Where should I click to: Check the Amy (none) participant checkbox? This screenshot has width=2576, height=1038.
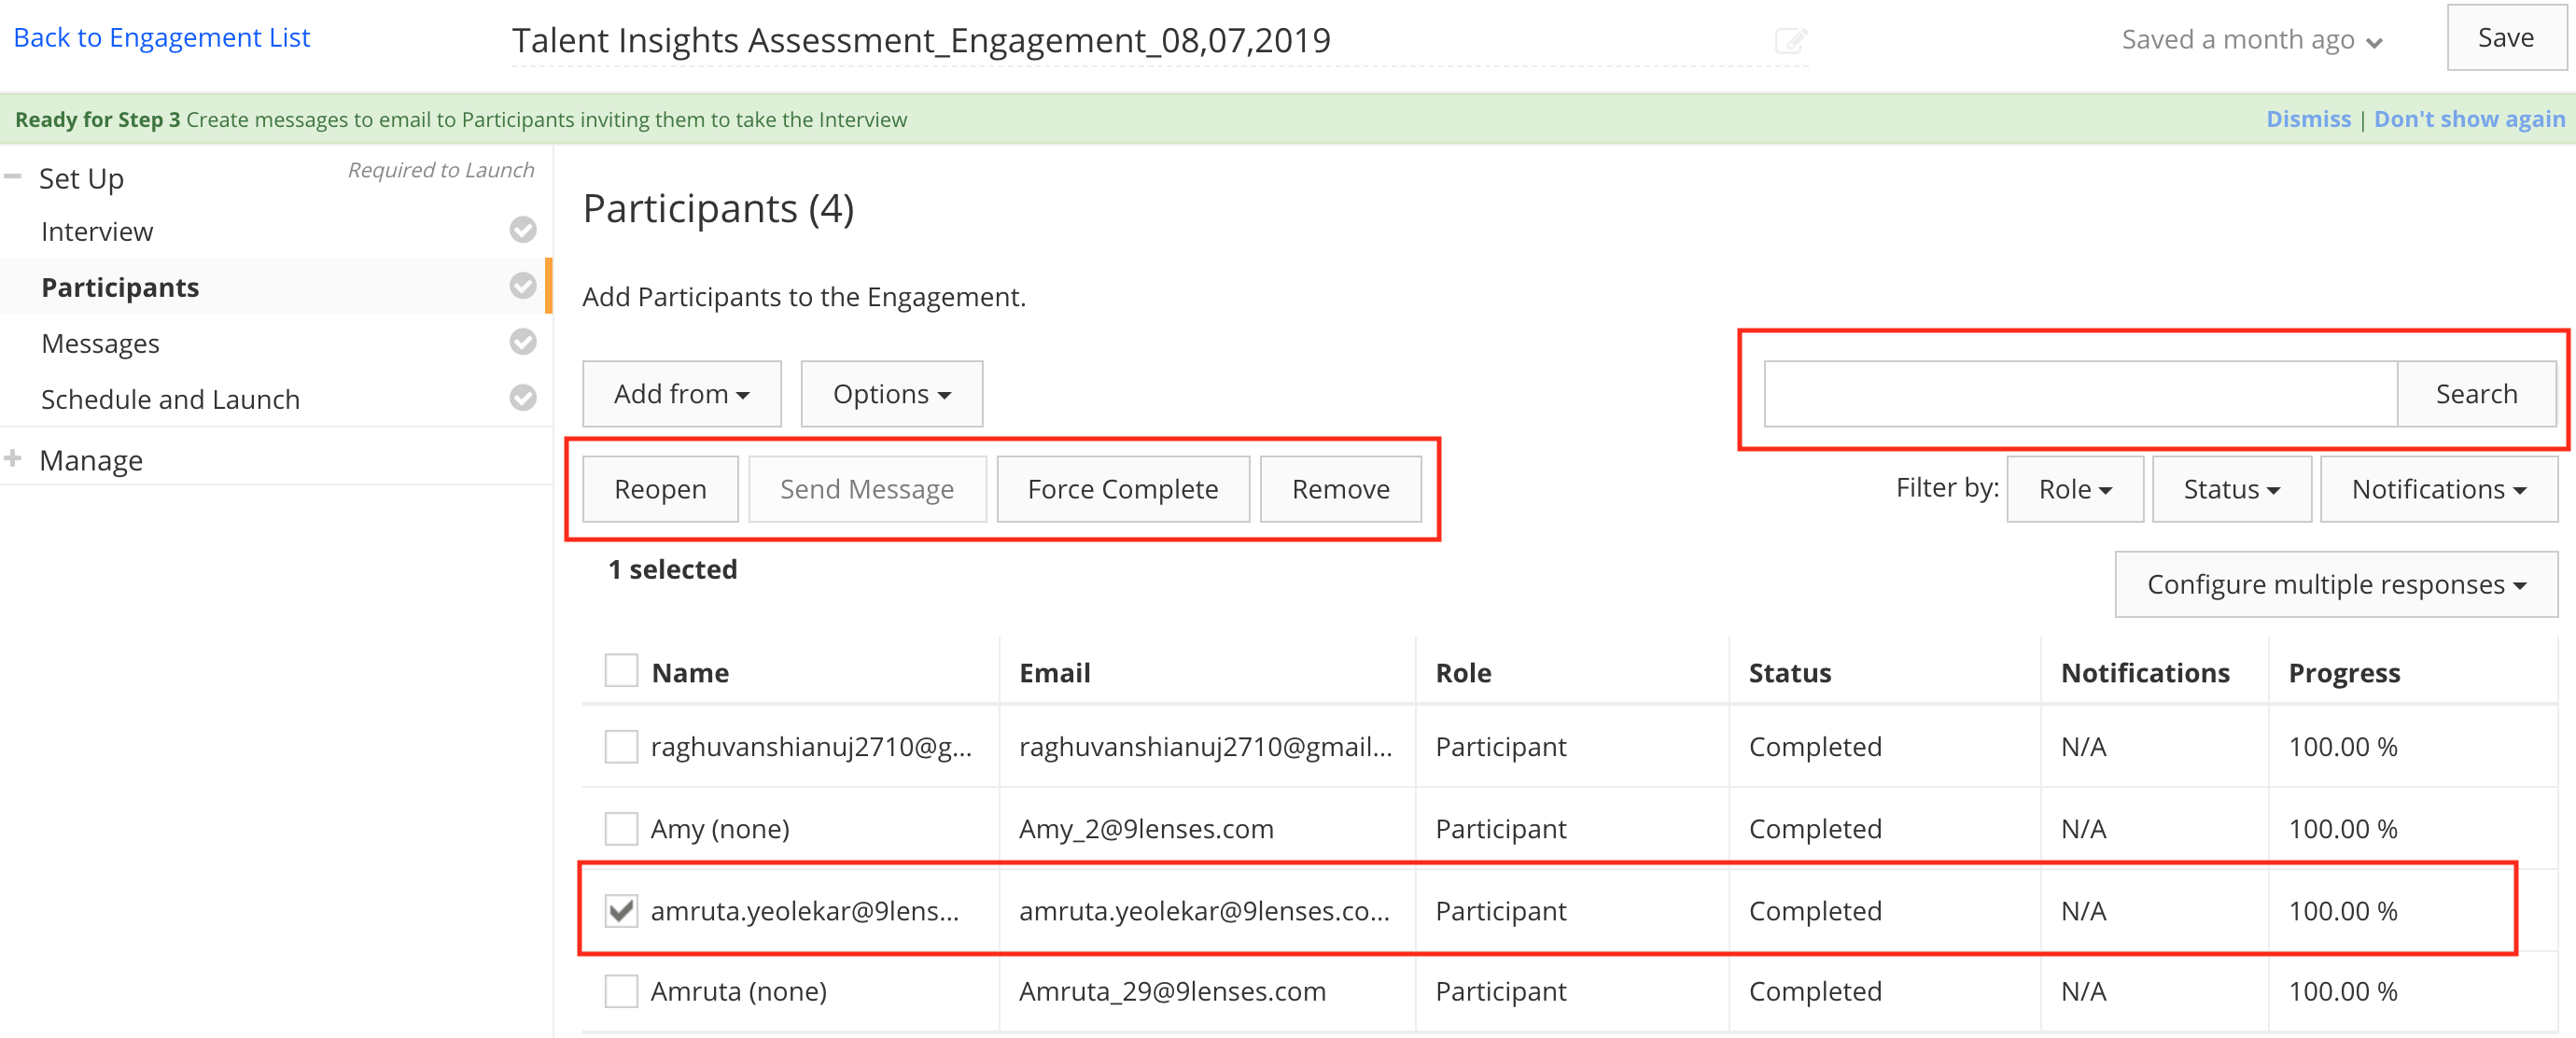621,828
